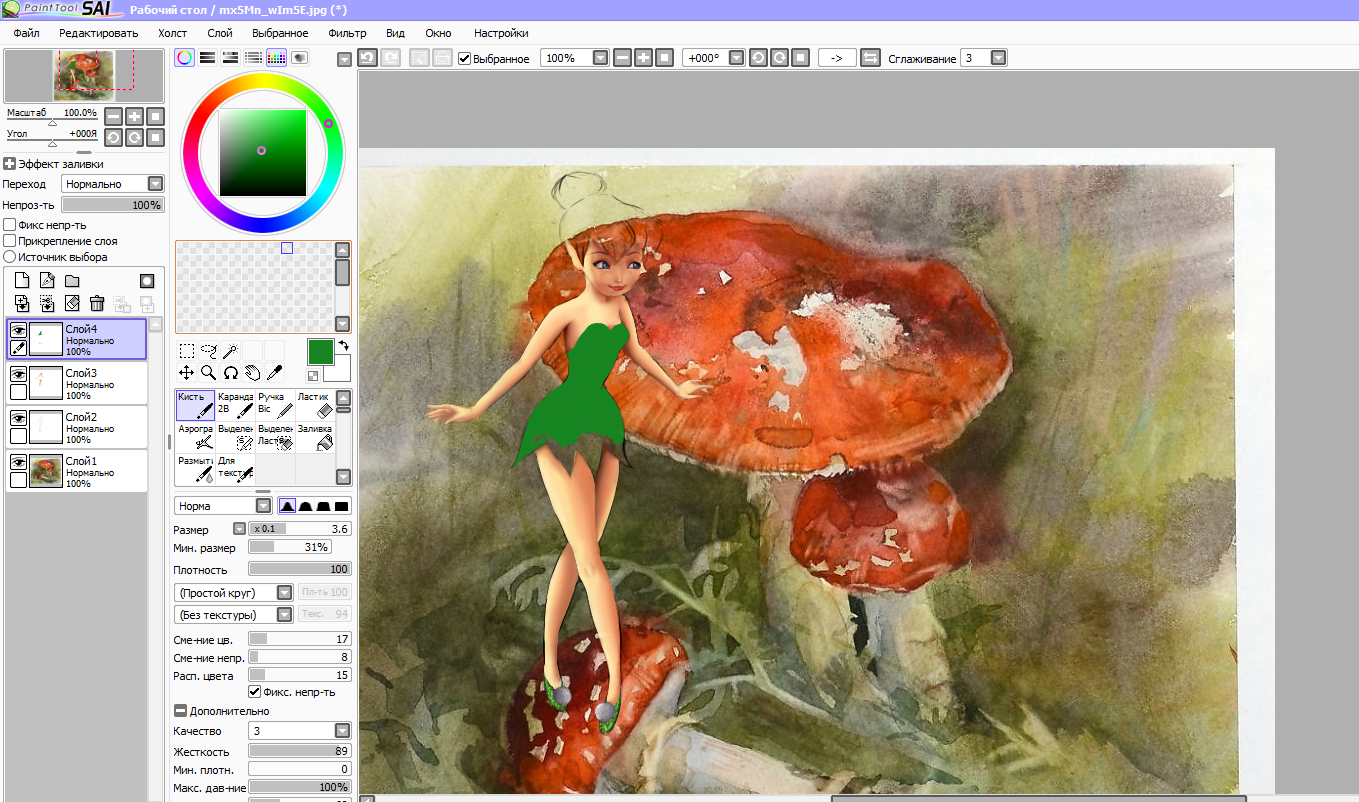Select the Размытие blur brush tool
Image resolution: width=1359 pixels, height=802 pixels.
tap(195, 469)
